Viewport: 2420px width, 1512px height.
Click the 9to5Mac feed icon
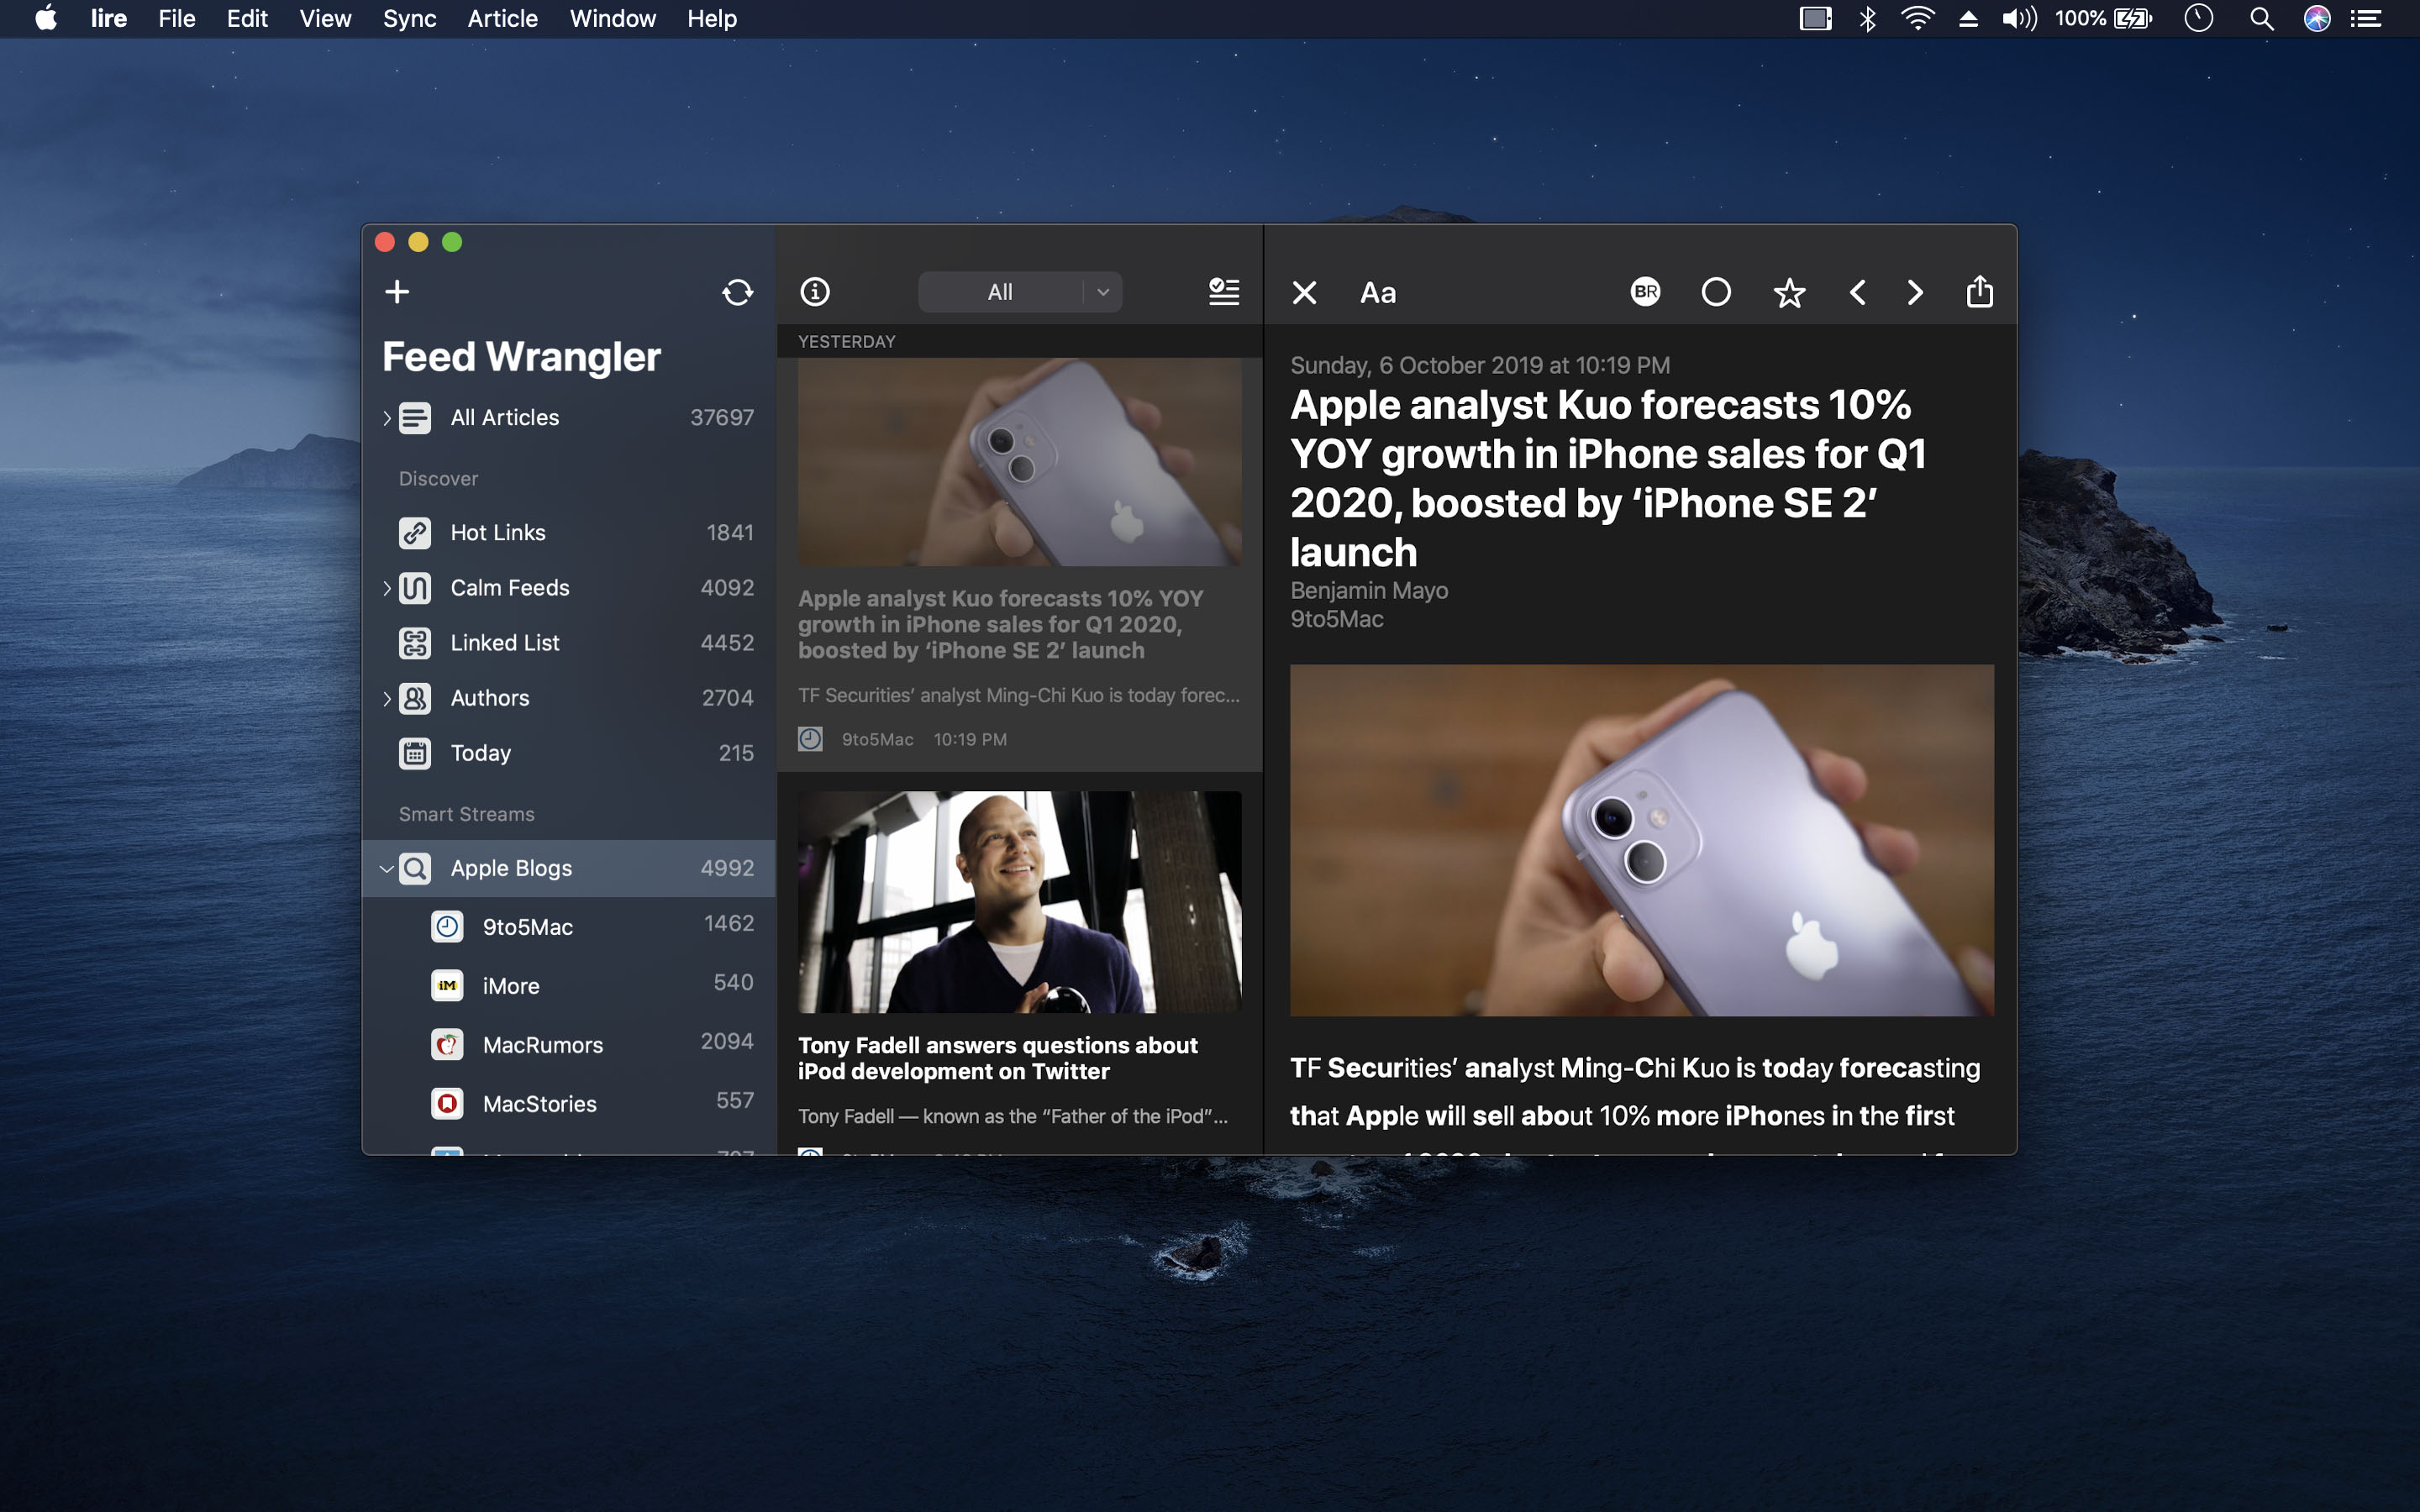click(447, 927)
